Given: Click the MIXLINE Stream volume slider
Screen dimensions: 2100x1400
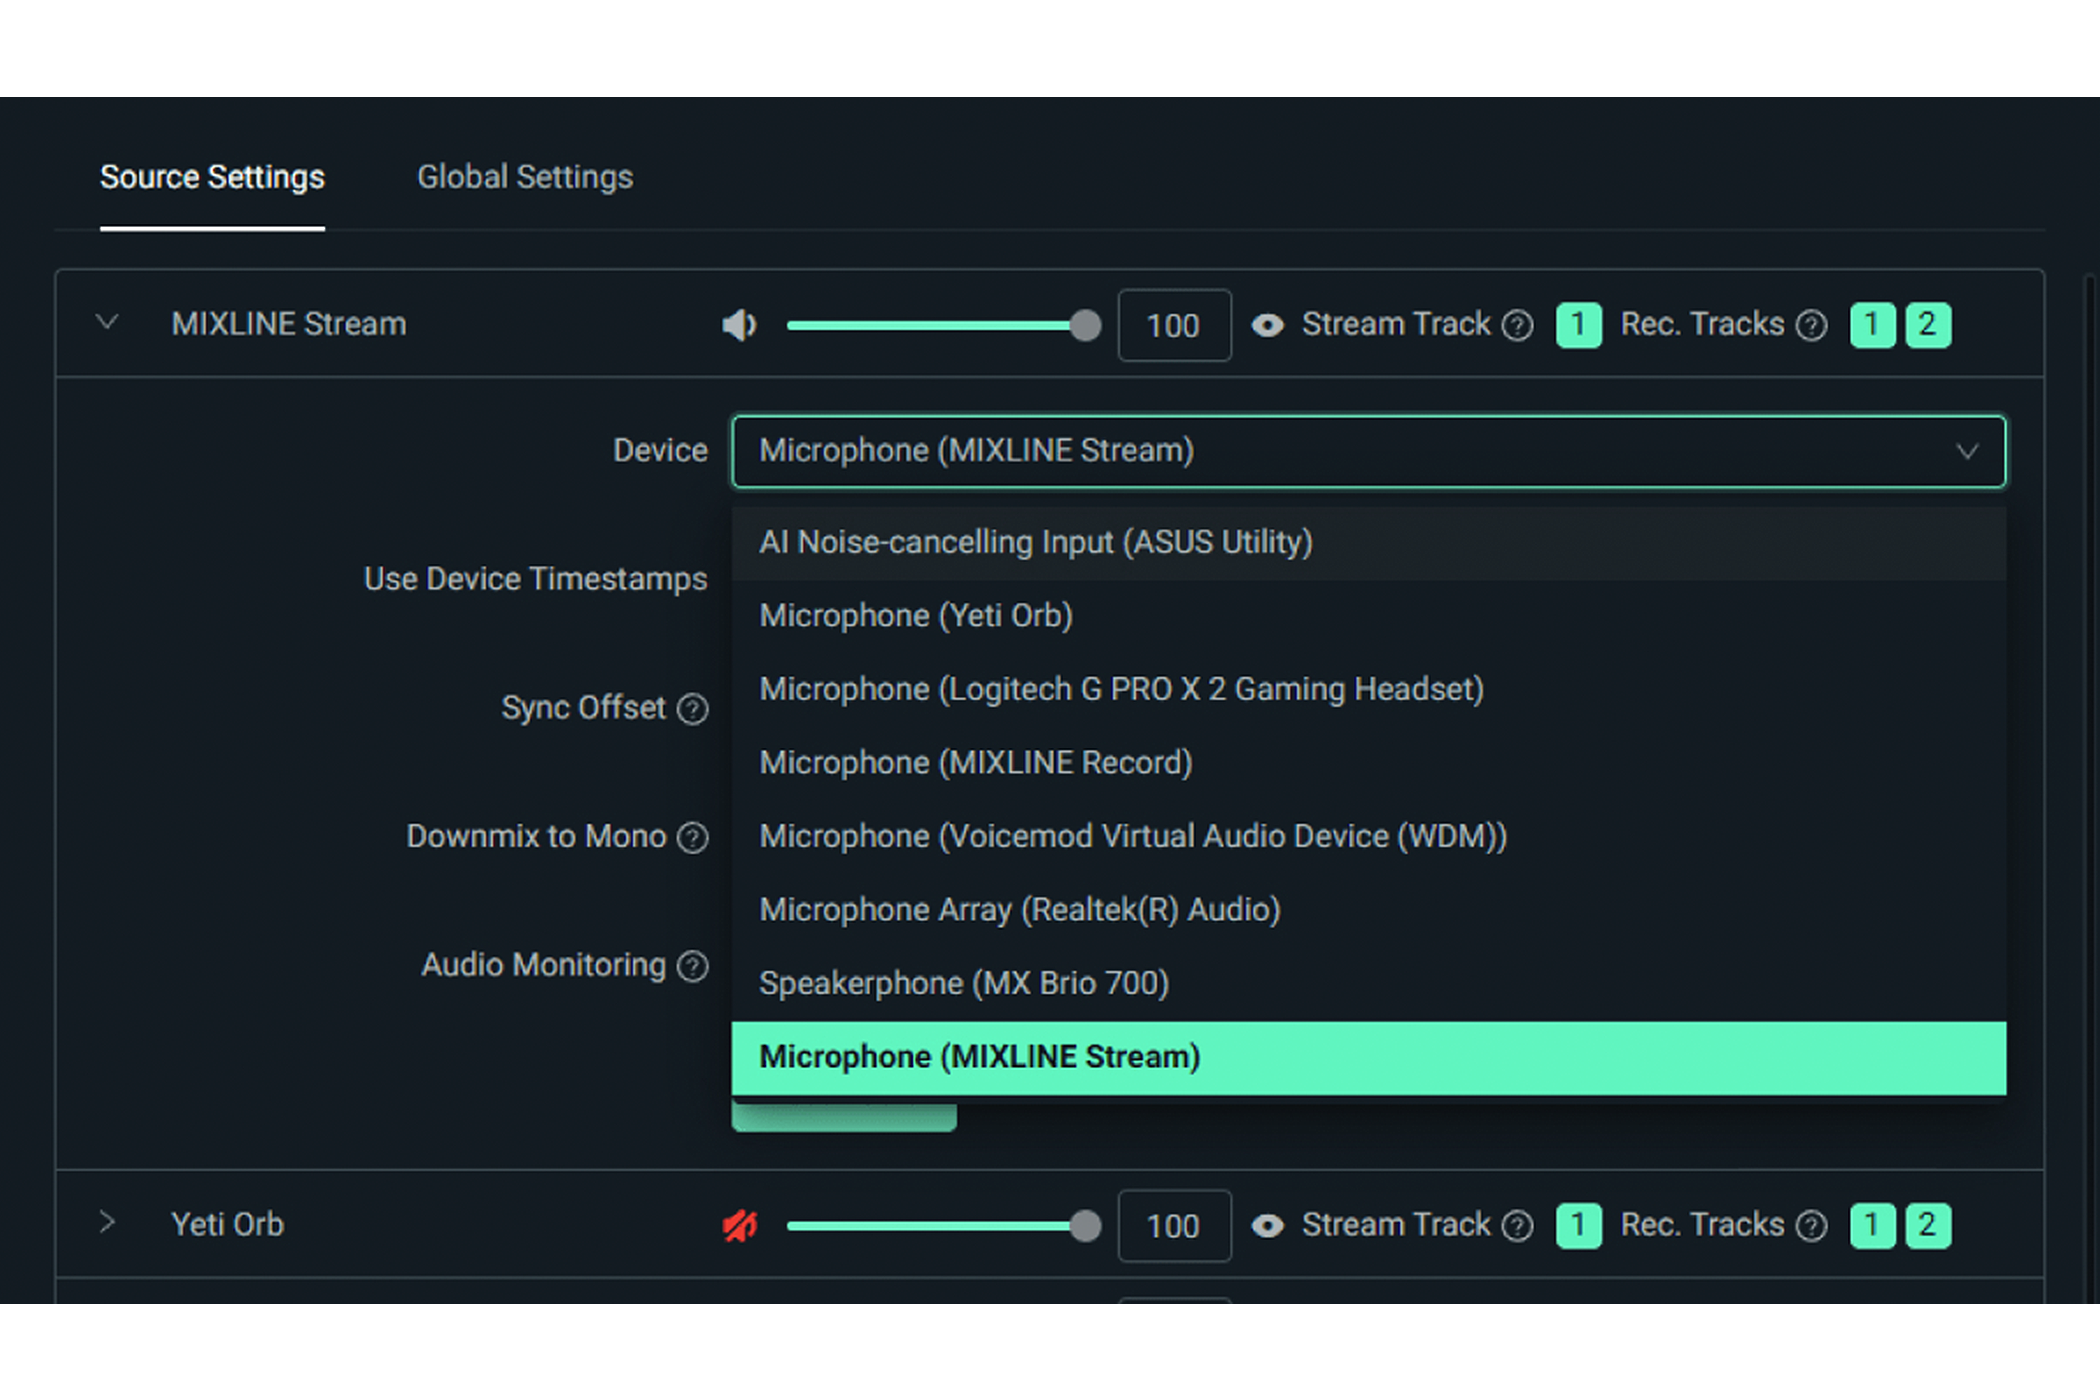Looking at the screenshot, I should point(943,325).
